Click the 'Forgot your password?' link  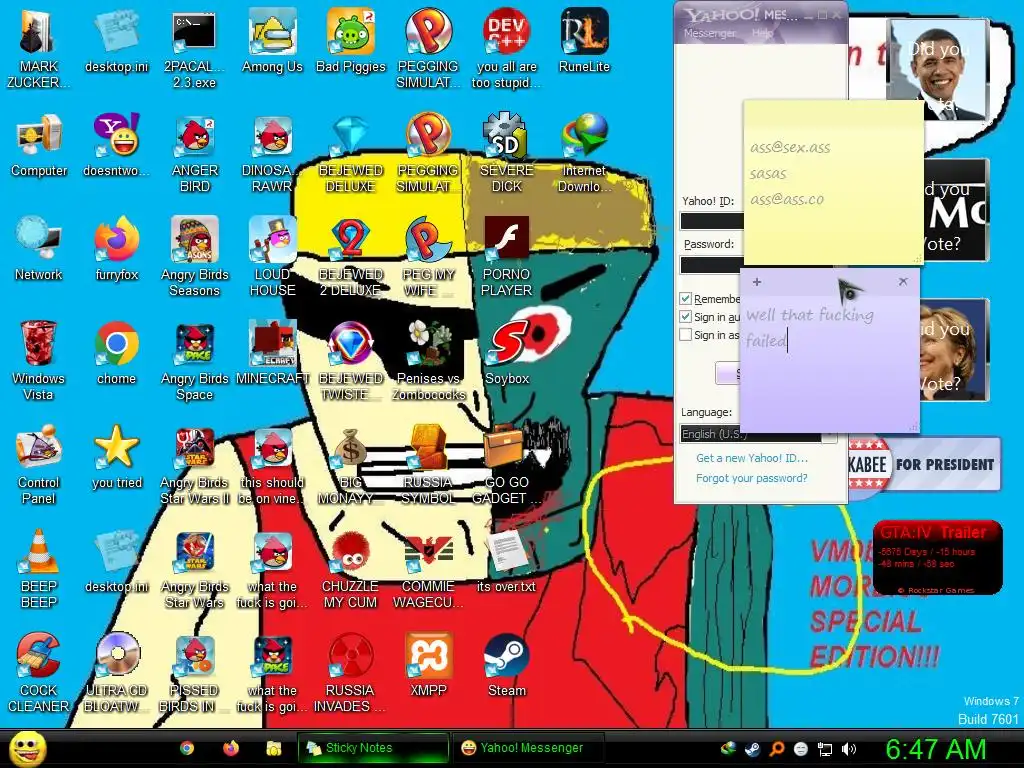tap(752, 478)
